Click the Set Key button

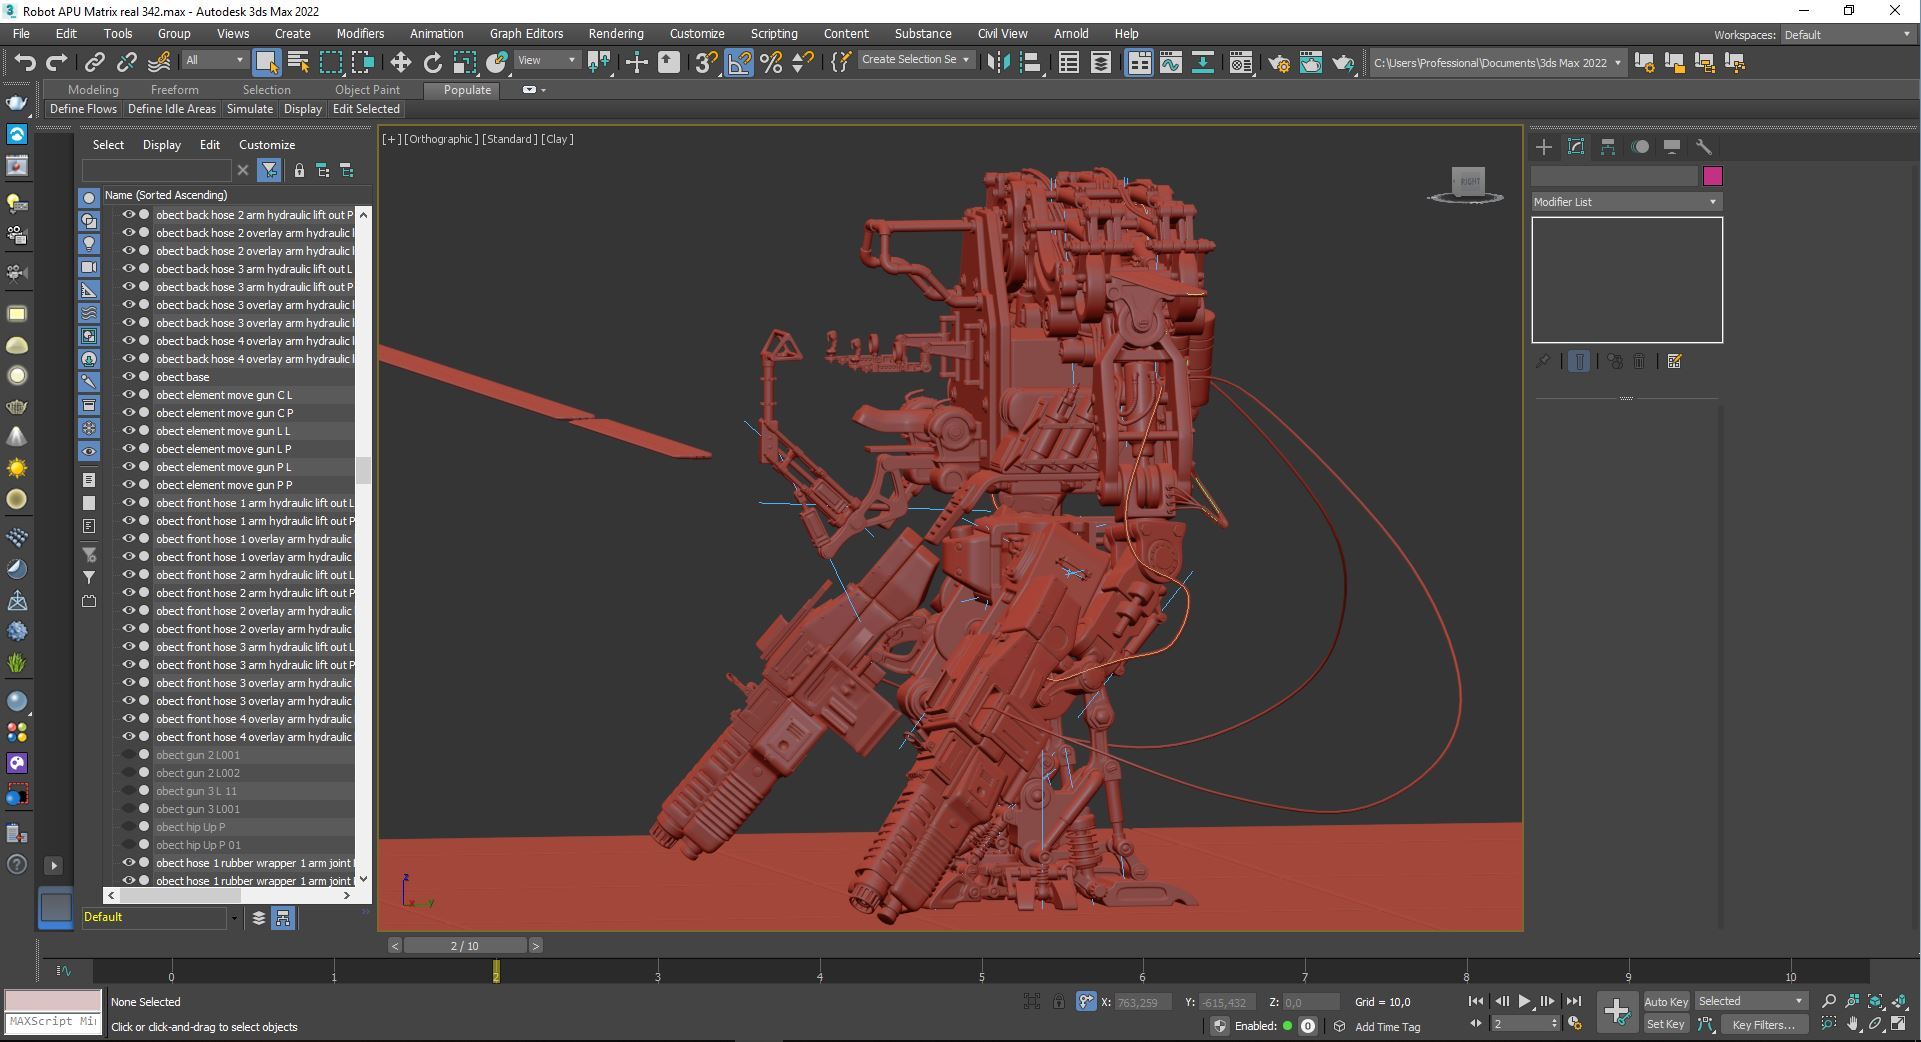coord(1665,1024)
